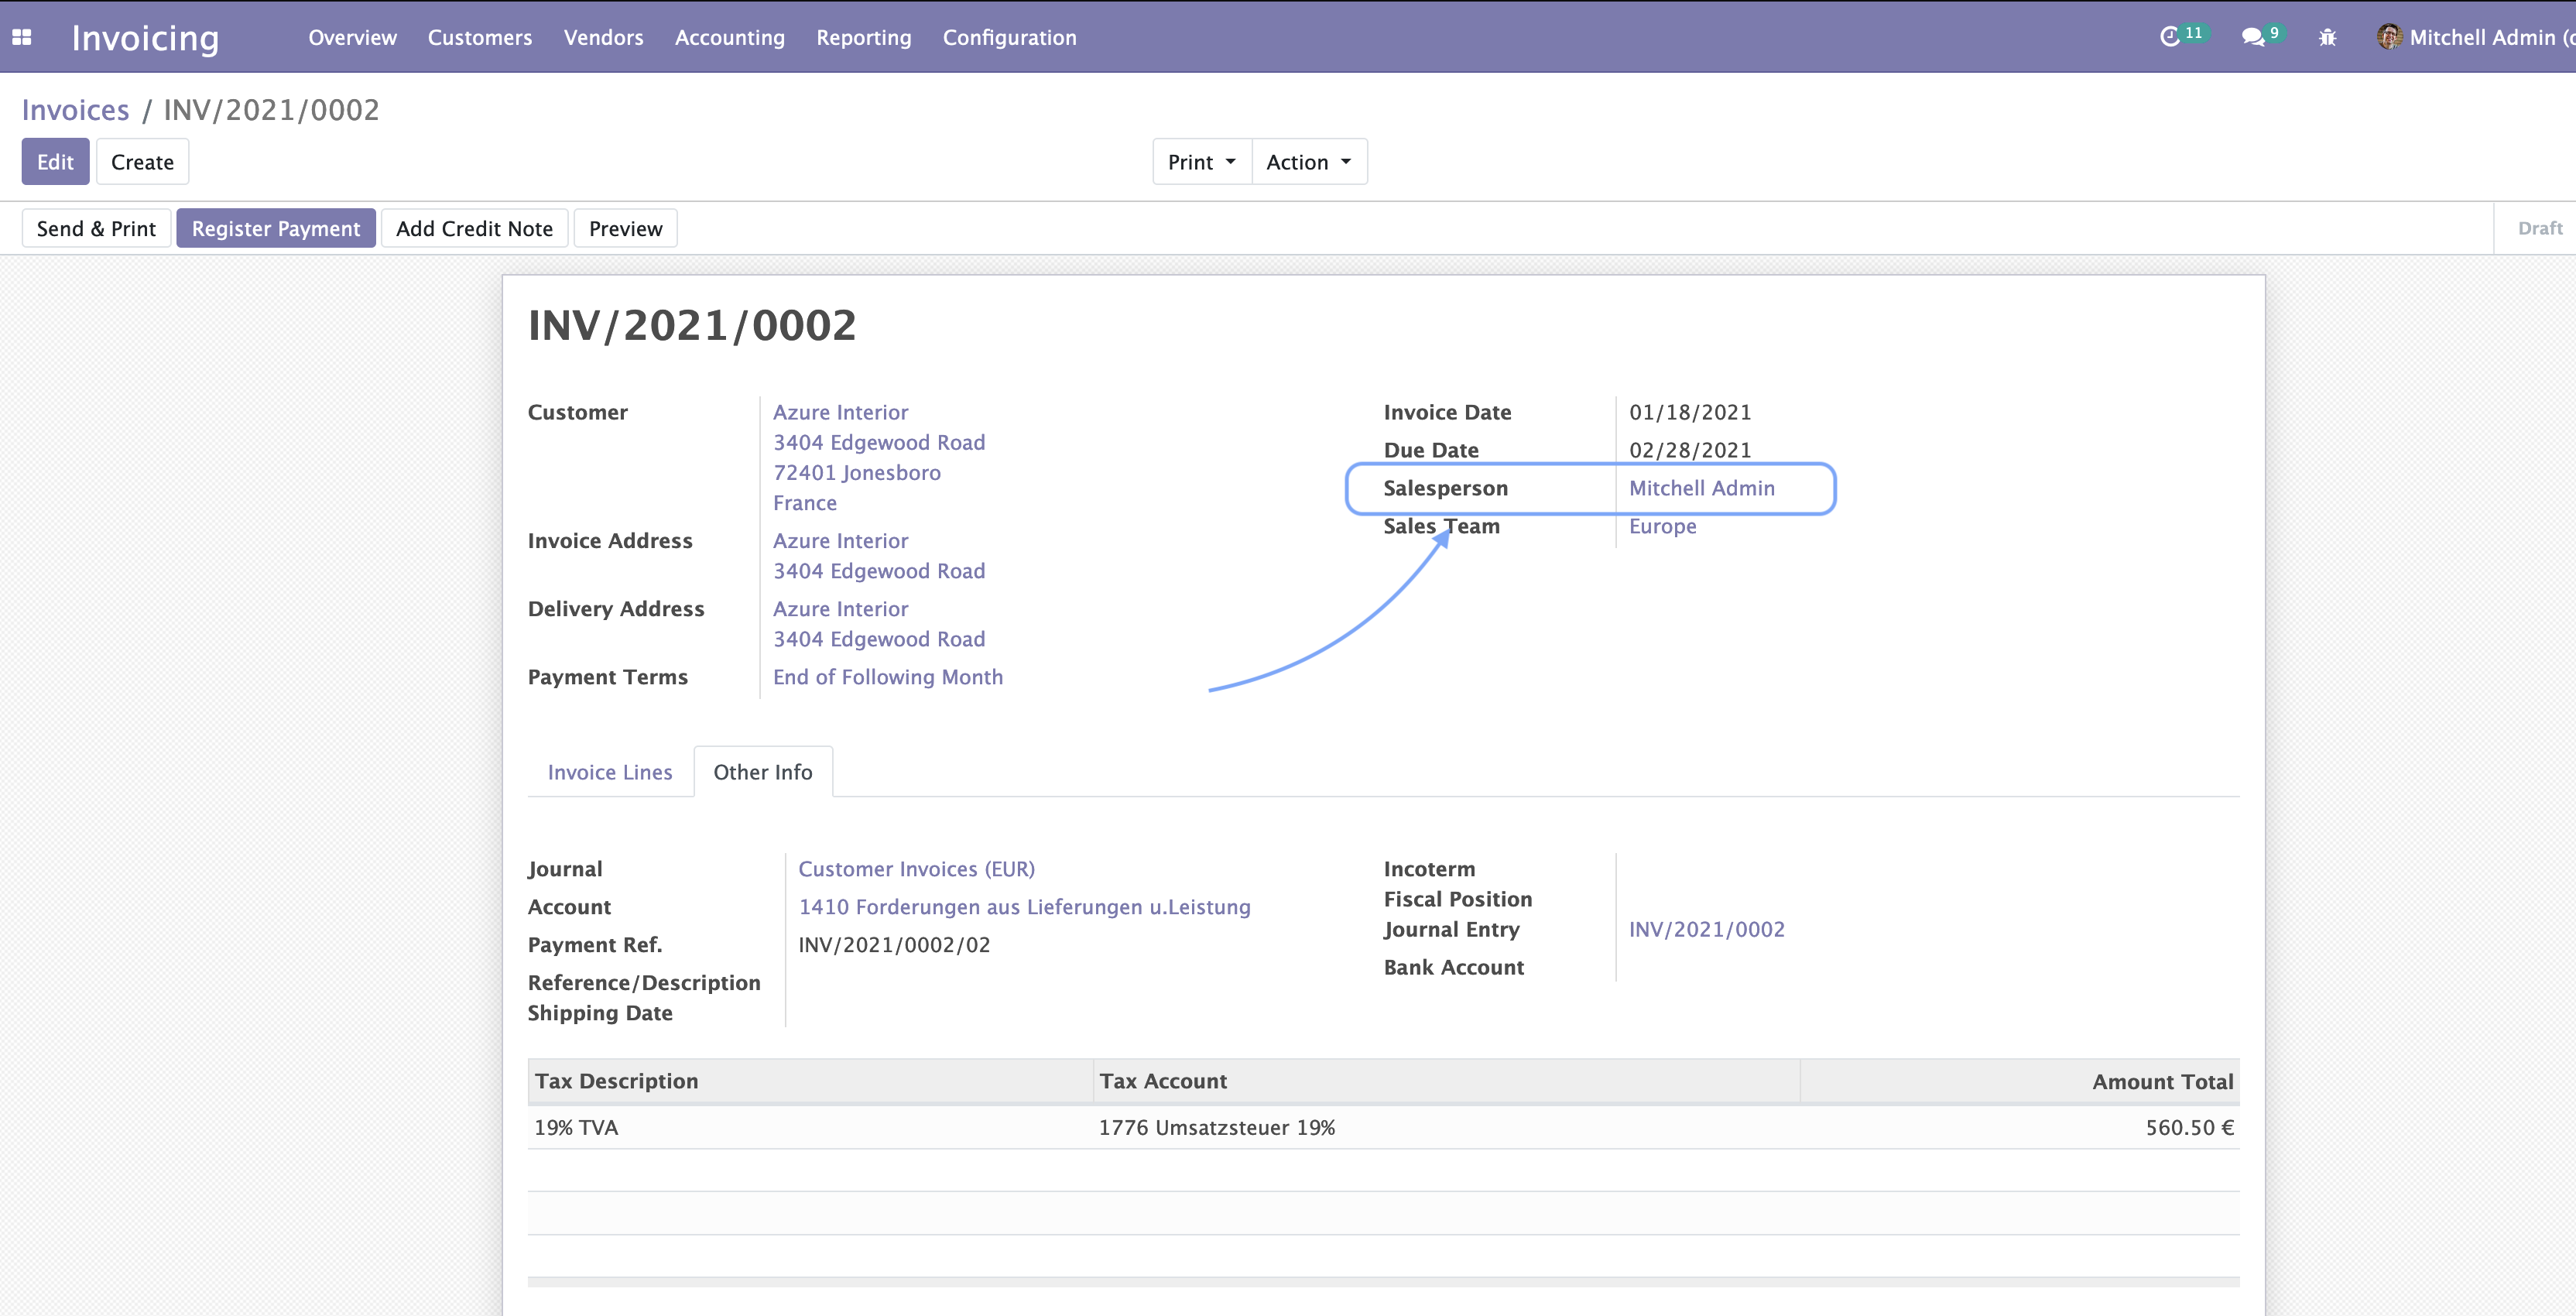The image size is (2576, 1316).
Task: Click Mitchell Admin user avatar
Action: pos(2389,37)
